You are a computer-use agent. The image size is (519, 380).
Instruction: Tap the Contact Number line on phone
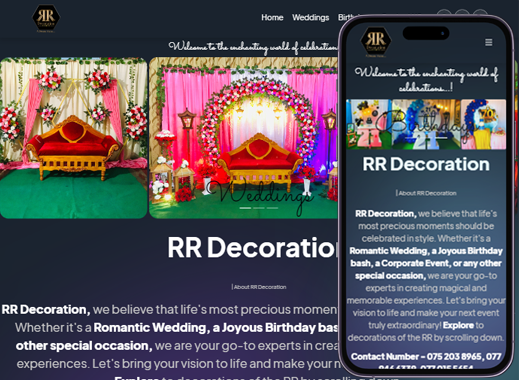coord(426,357)
